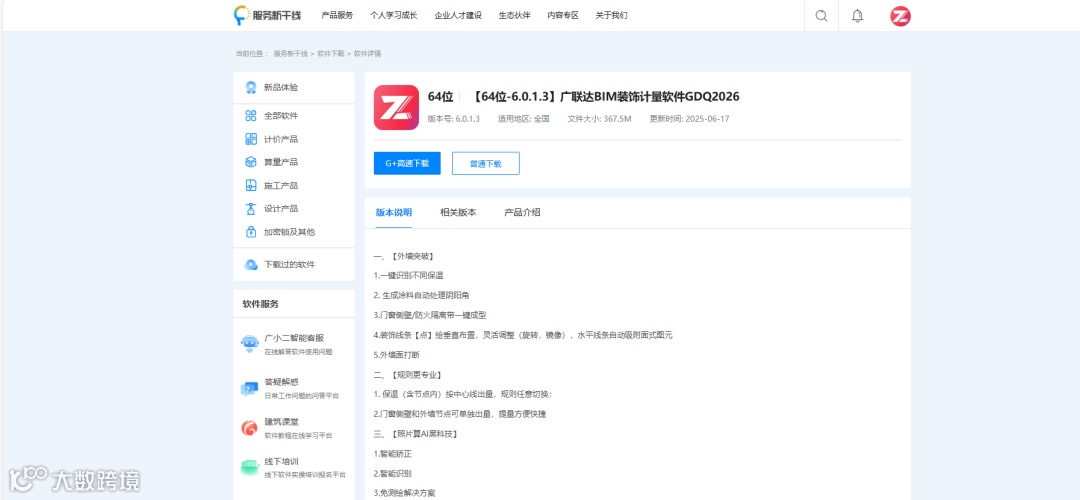
Task: Click the 算量产品 cube icon
Action: (x=251, y=162)
